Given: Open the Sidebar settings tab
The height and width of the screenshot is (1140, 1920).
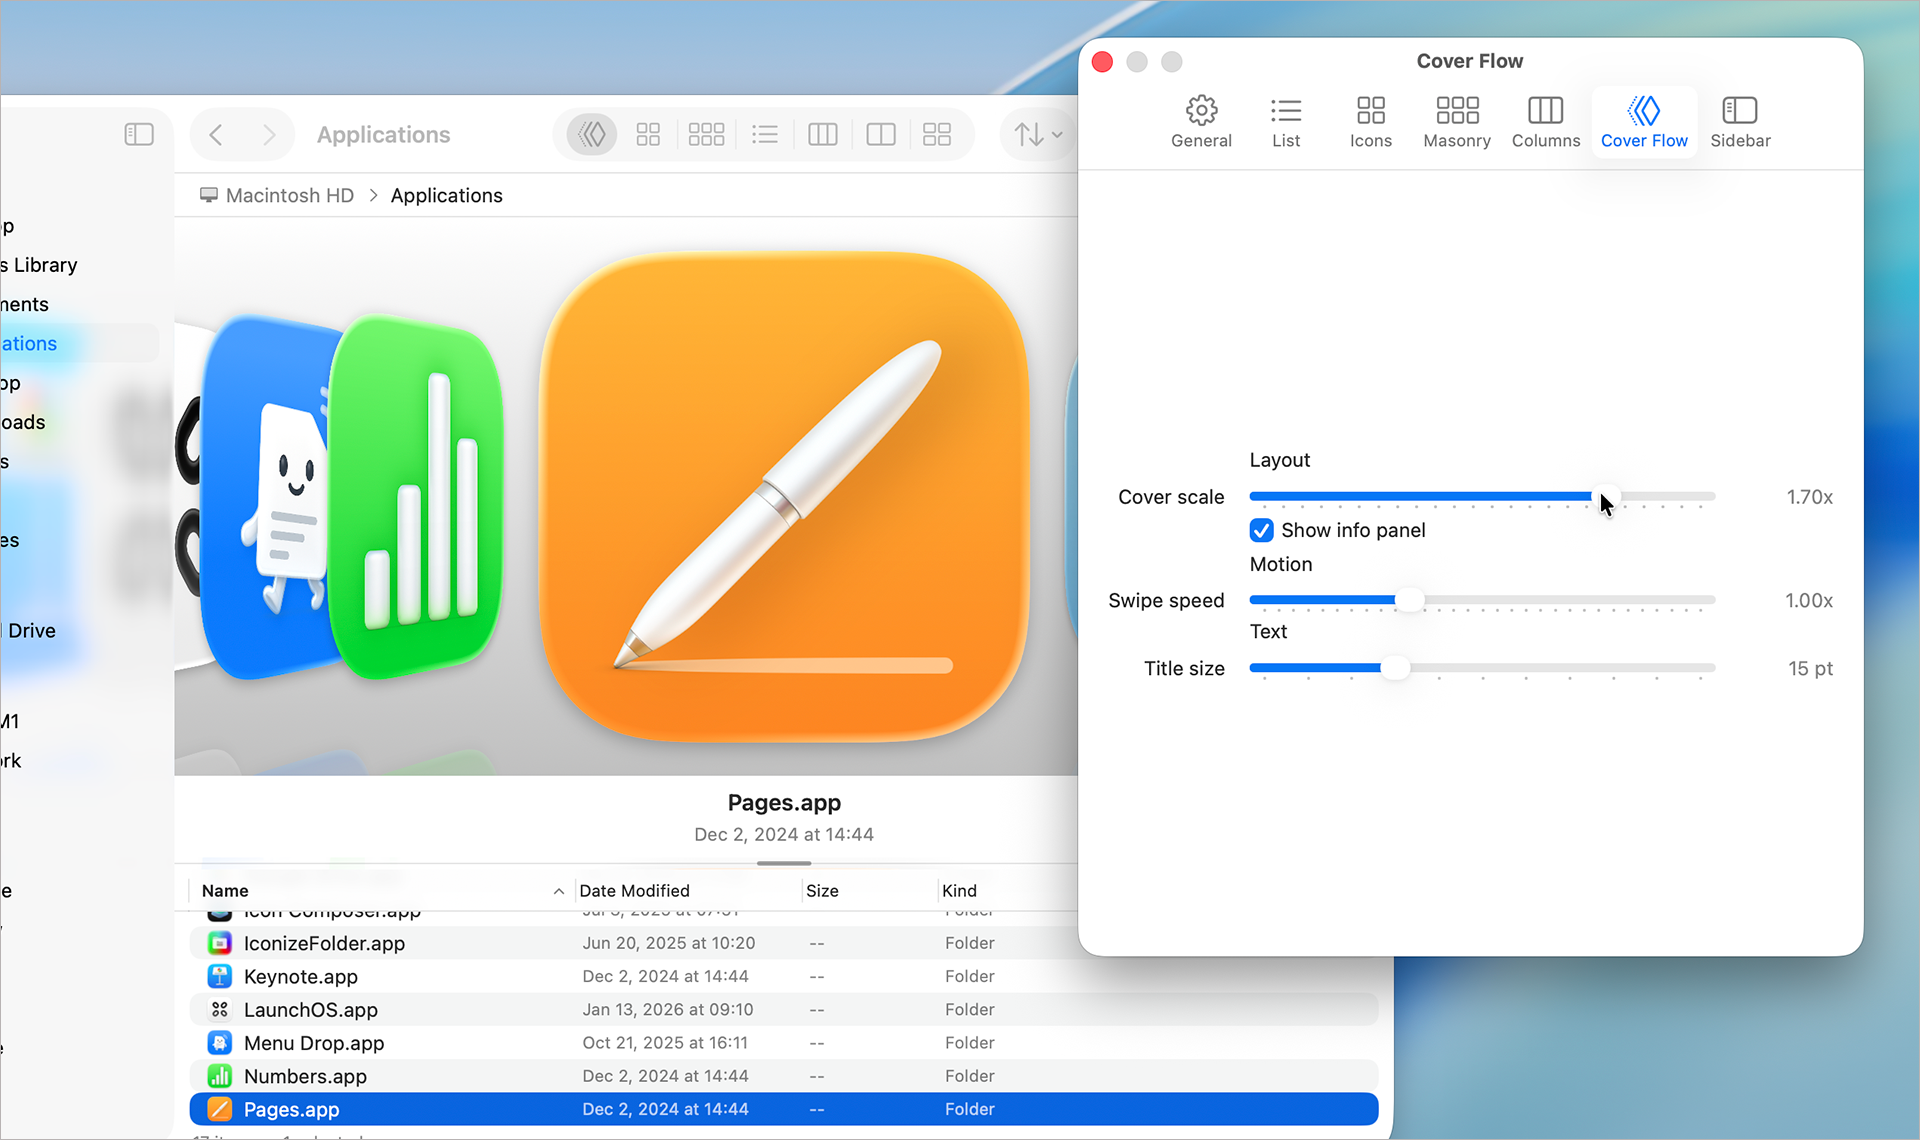Looking at the screenshot, I should click(1740, 120).
